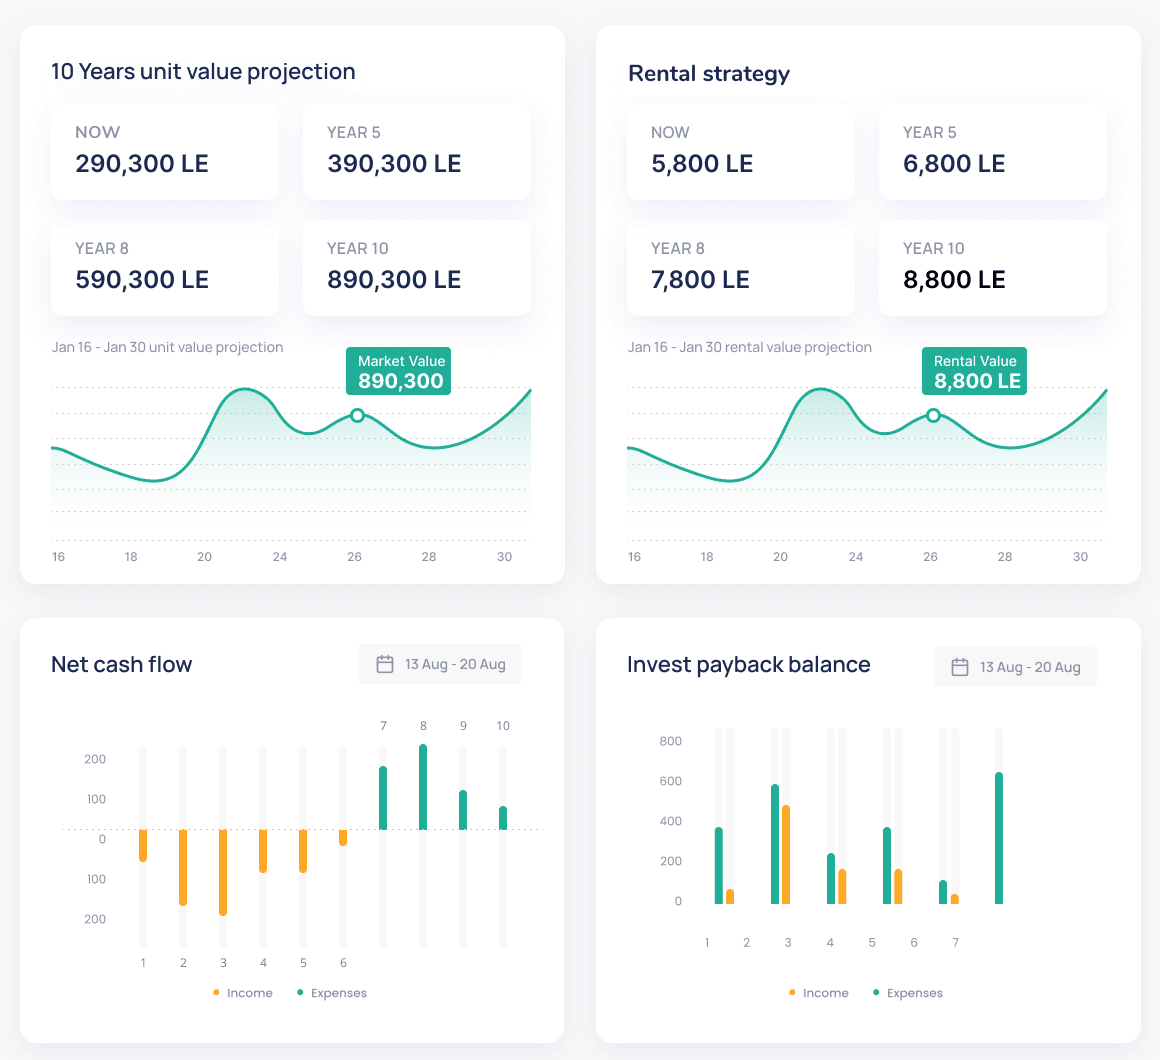Select the YEAR 10 890,300 LE card
This screenshot has height=1060, width=1160.
(417, 268)
